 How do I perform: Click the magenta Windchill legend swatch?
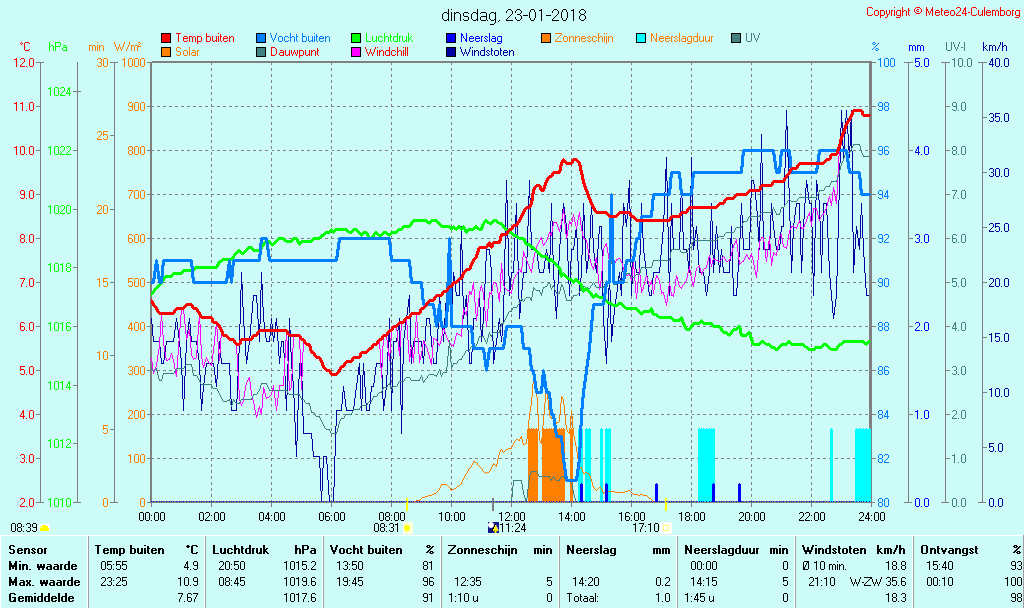(356, 52)
